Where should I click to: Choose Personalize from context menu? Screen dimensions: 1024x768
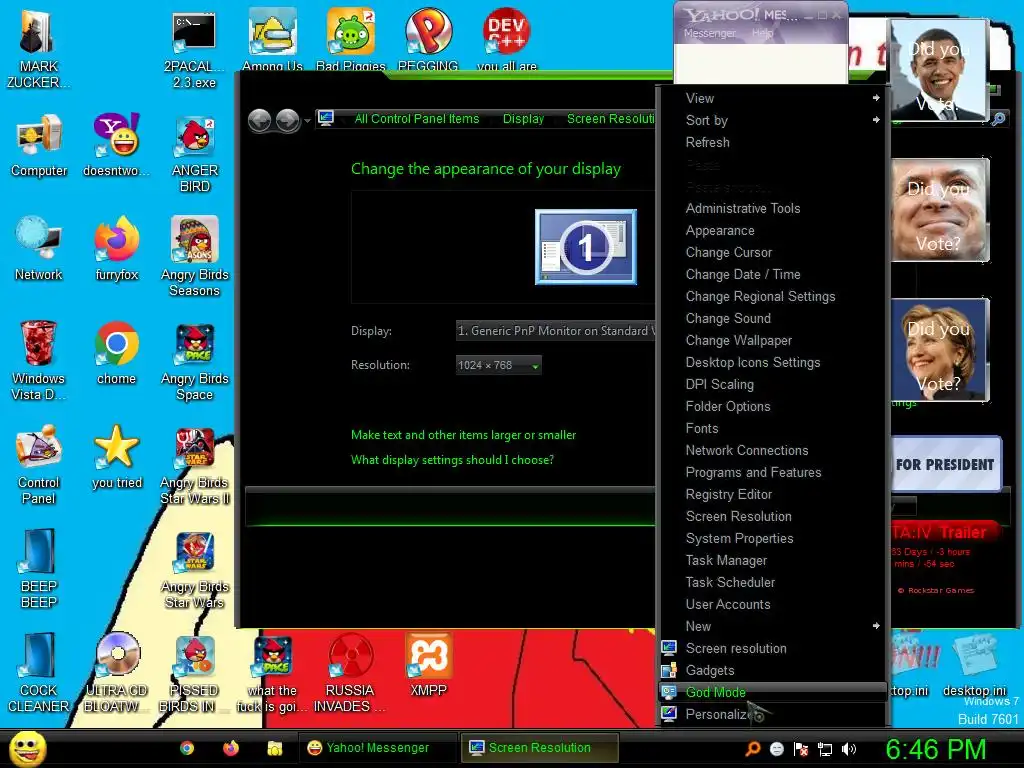[773, 714]
